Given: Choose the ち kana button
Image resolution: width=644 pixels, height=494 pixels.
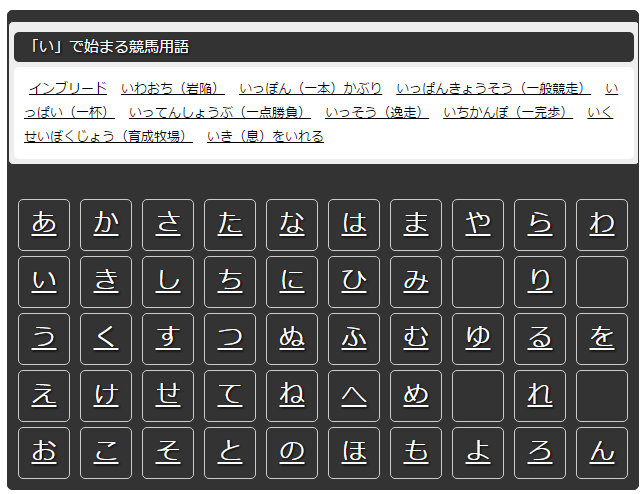Looking at the screenshot, I should point(230,282).
